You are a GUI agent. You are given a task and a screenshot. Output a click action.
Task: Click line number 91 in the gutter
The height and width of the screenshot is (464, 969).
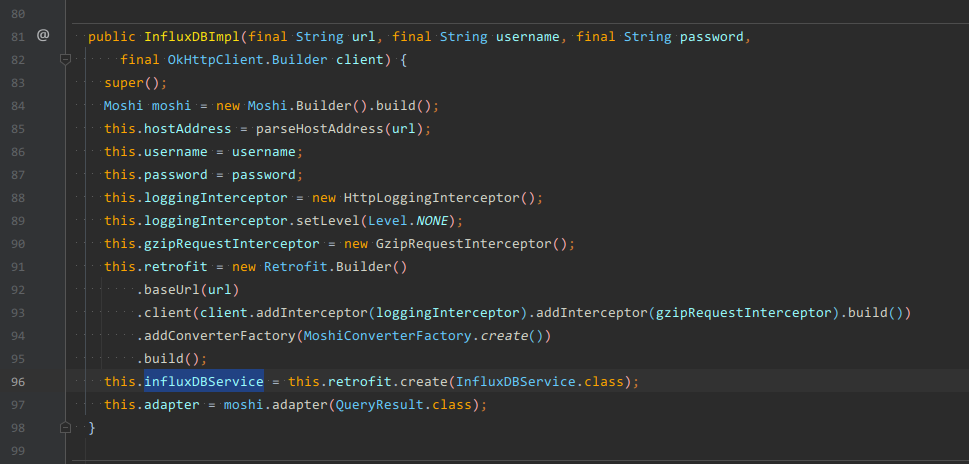click(18, 267)
